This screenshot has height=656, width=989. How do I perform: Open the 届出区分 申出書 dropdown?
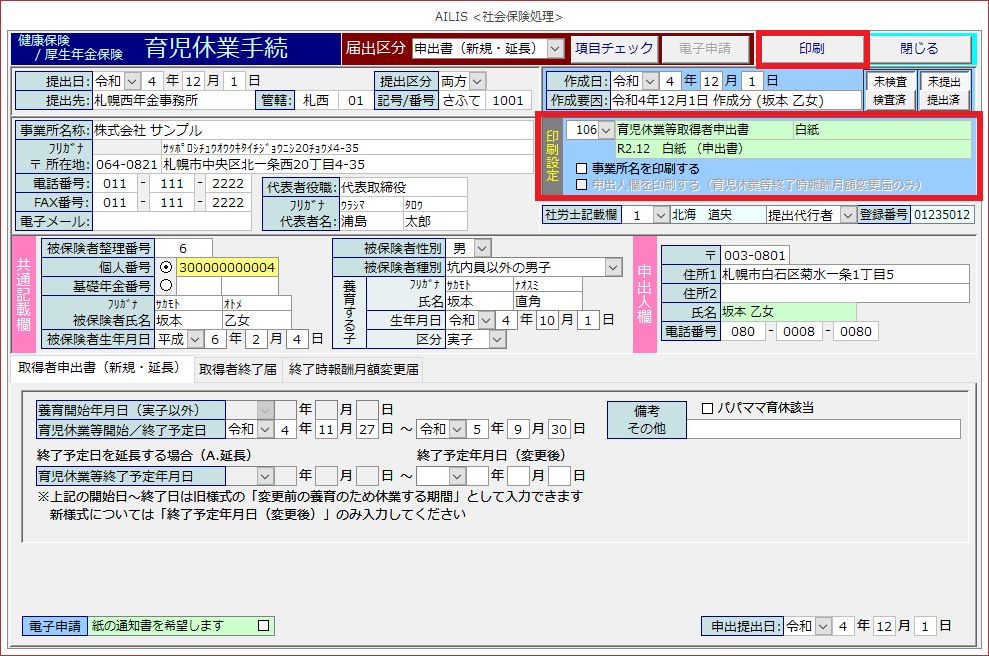pyautogui.click(x=555, y=48)
